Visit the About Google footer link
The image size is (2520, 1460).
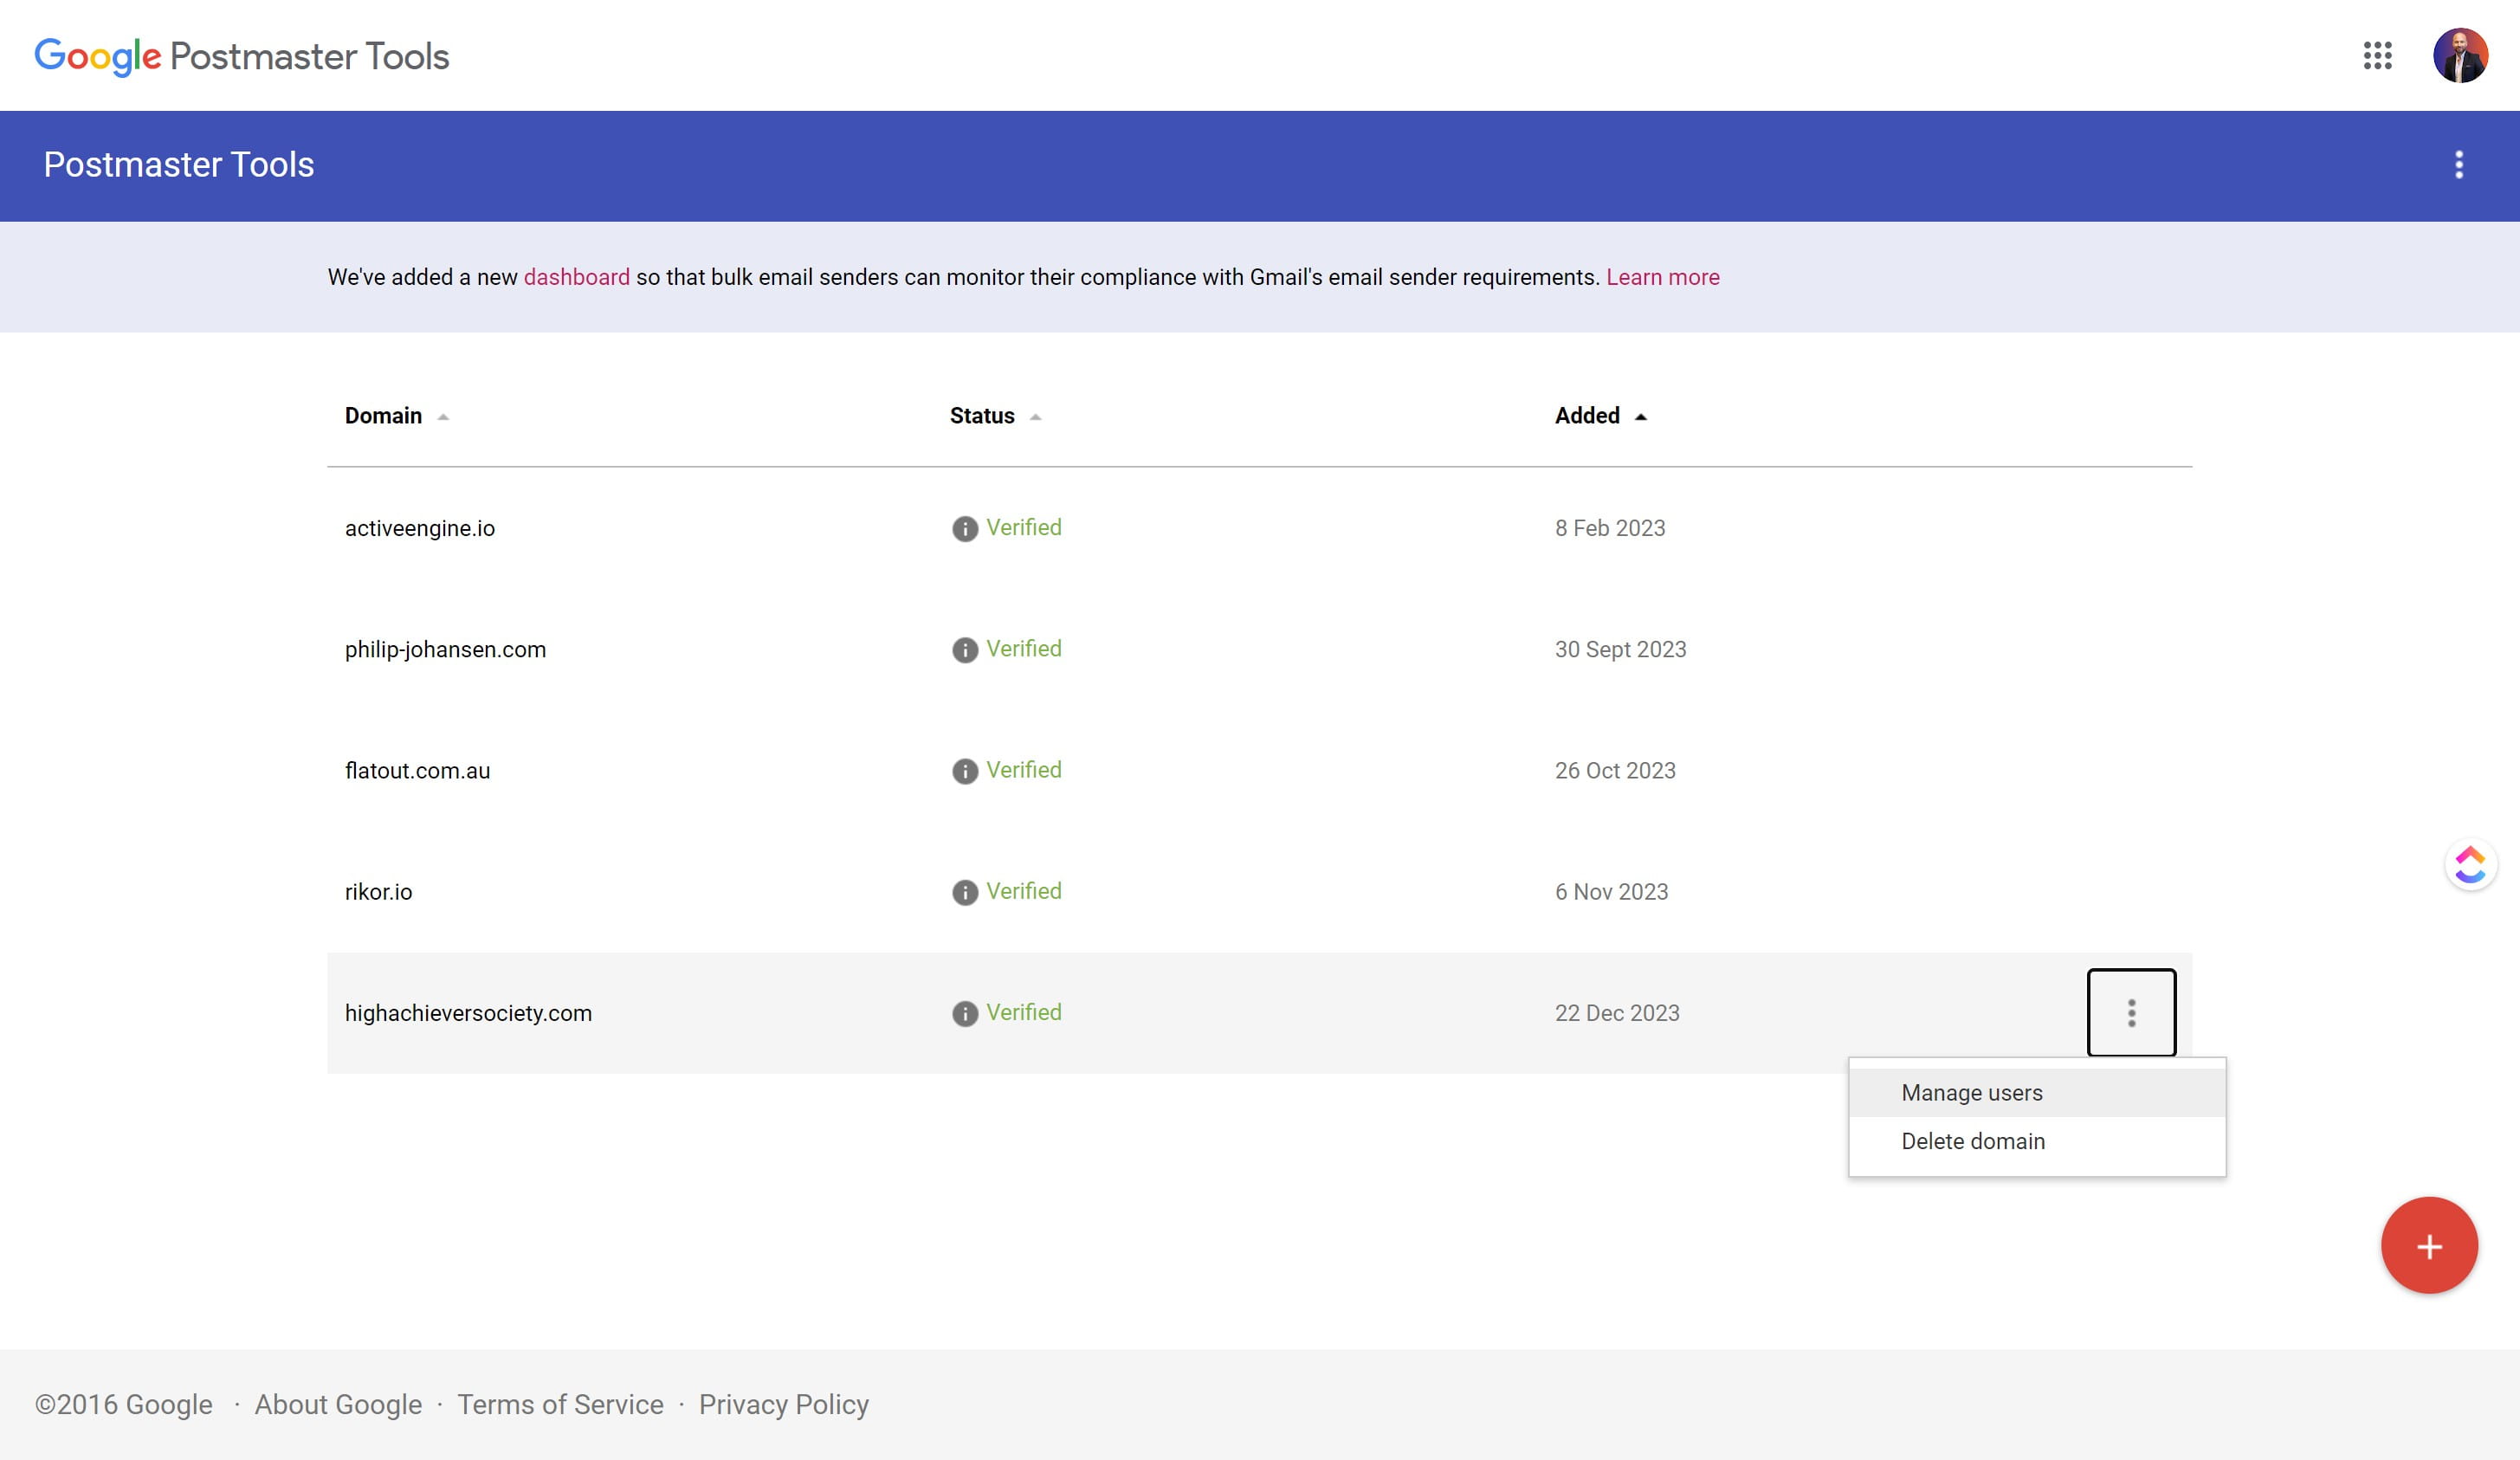tap(338, 1404)
